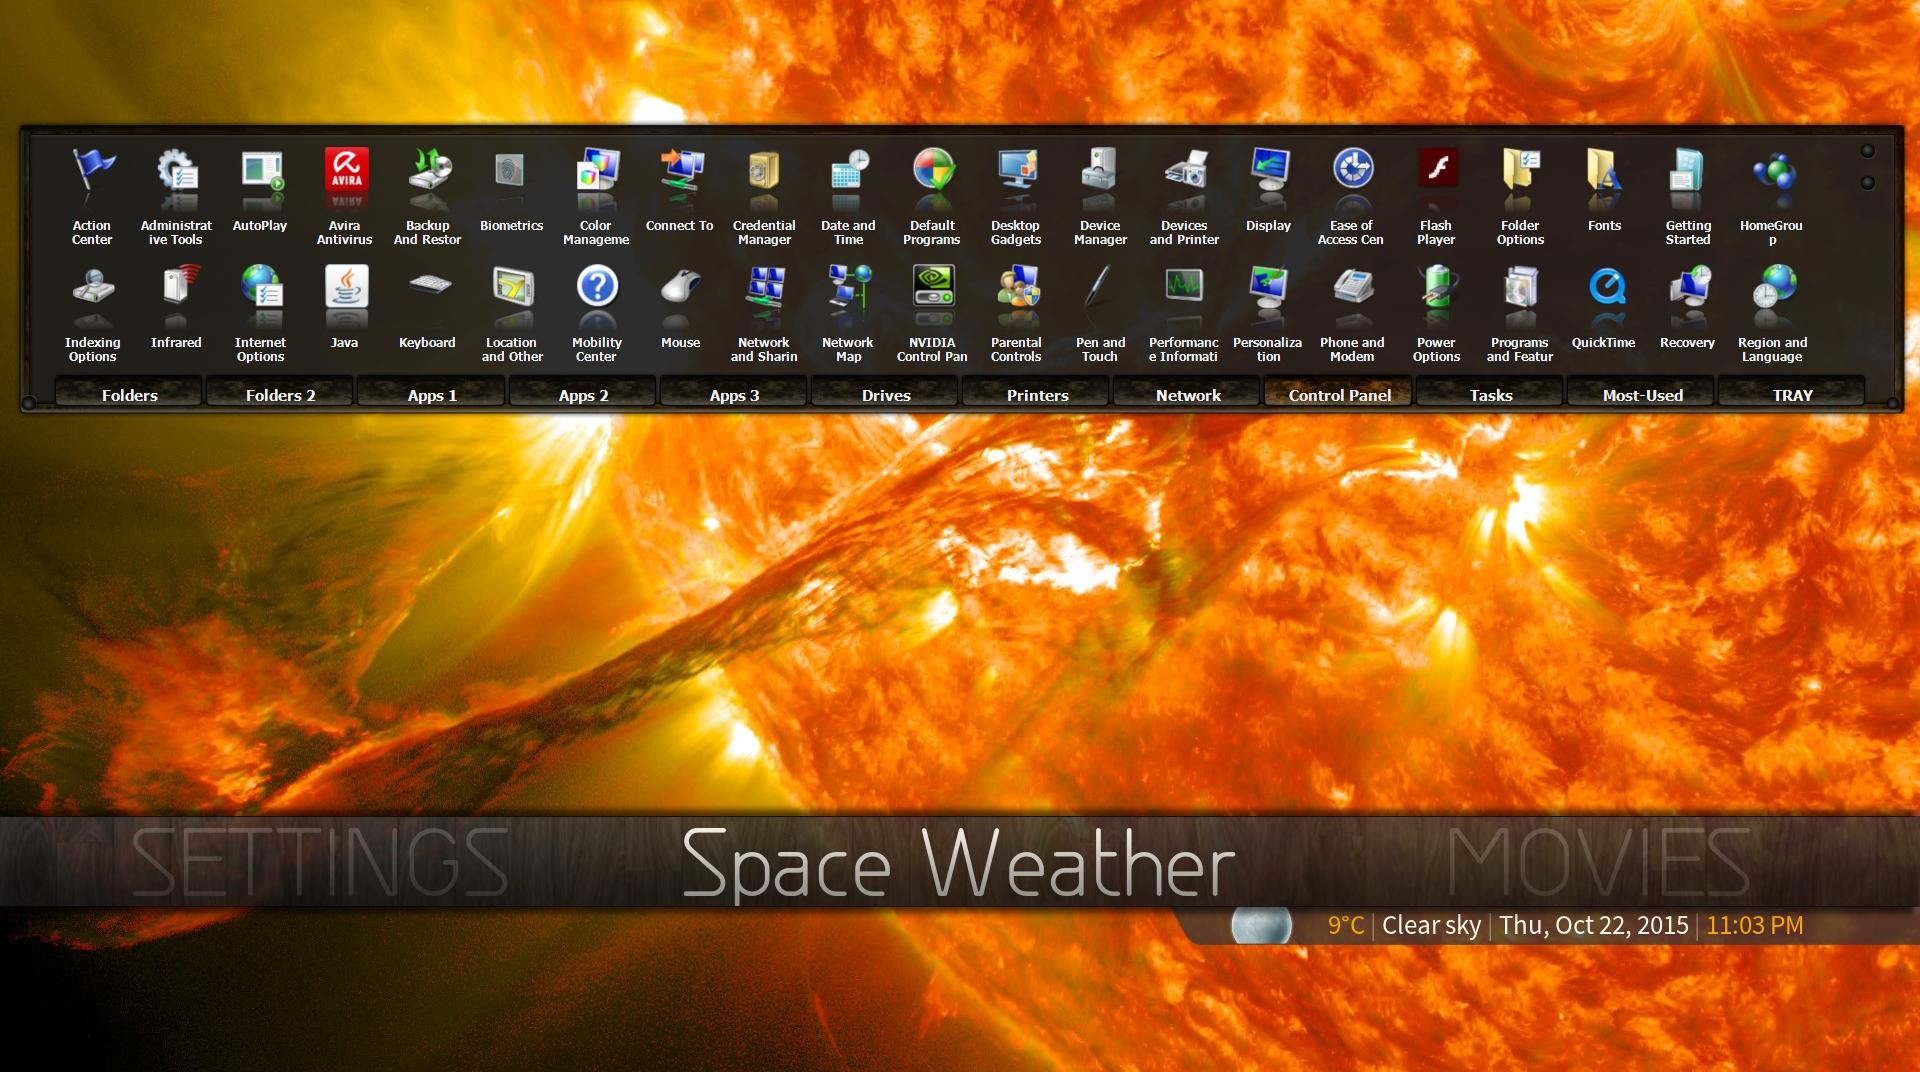
Task: Launch Ease of Access Center icon
Action: pos(1352,171)
